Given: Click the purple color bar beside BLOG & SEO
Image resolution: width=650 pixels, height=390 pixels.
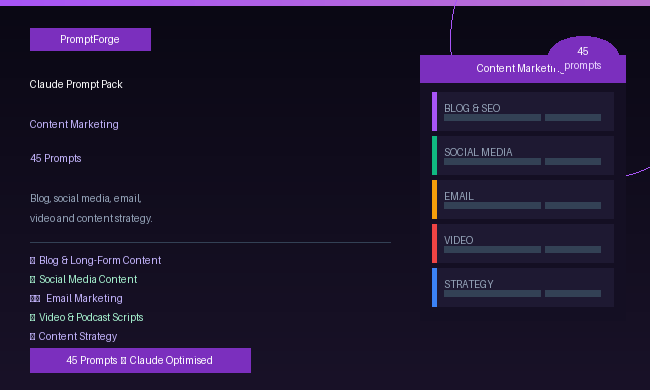Looking at the screenshot, I should 434,111.
